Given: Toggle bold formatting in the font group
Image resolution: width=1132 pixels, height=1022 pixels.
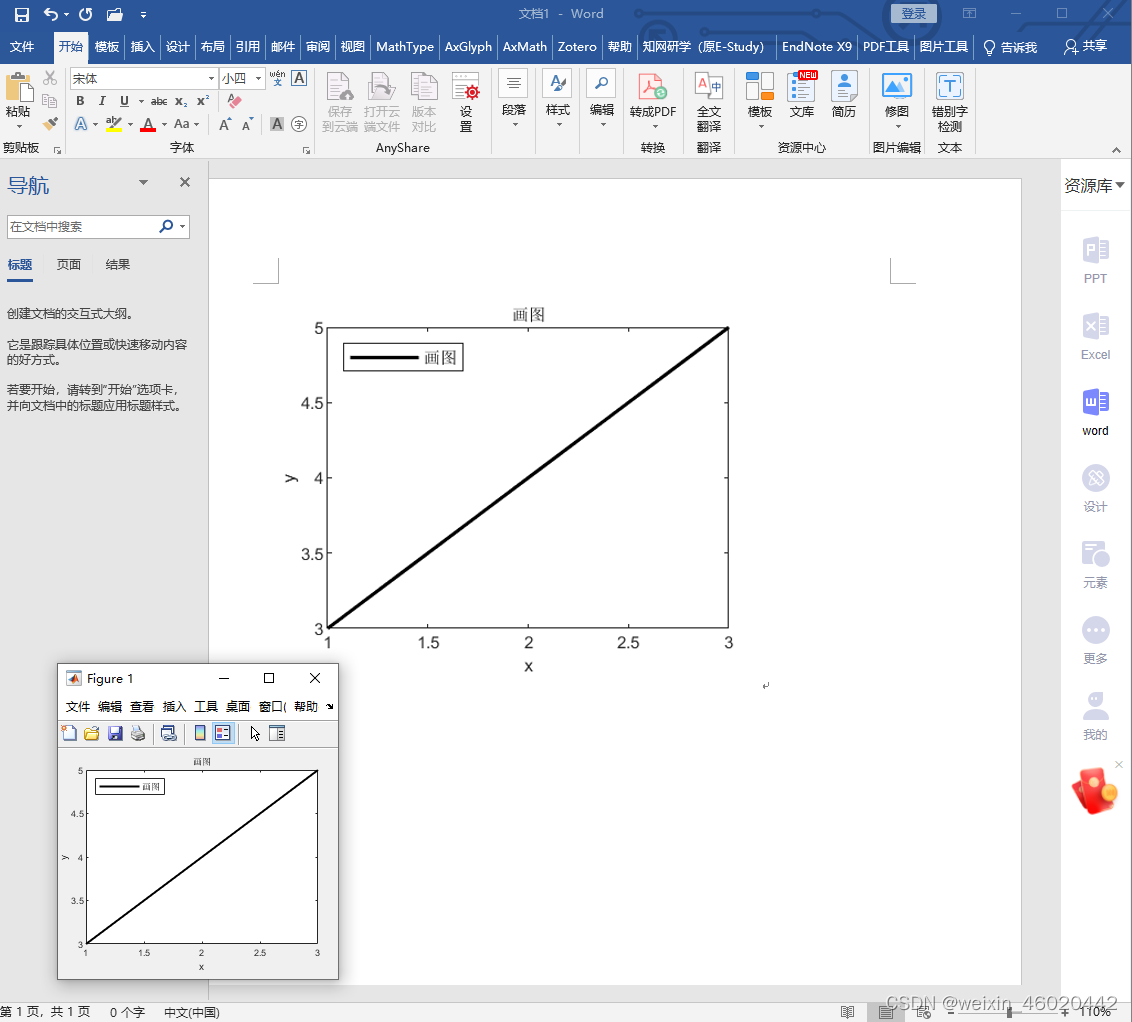Looking at the screenshot, I should 80,101.
